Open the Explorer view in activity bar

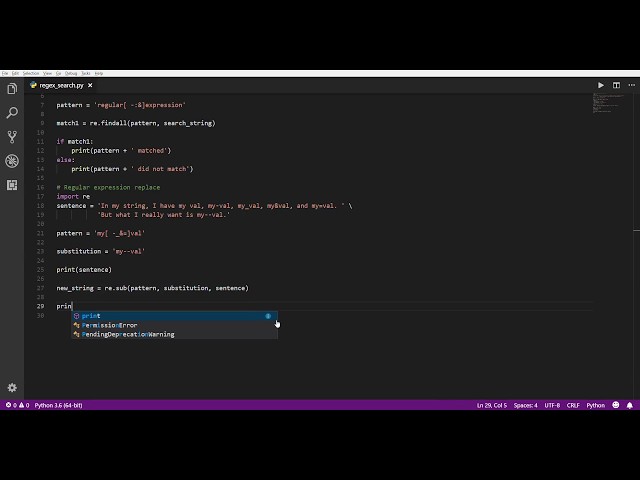(12, 88)
